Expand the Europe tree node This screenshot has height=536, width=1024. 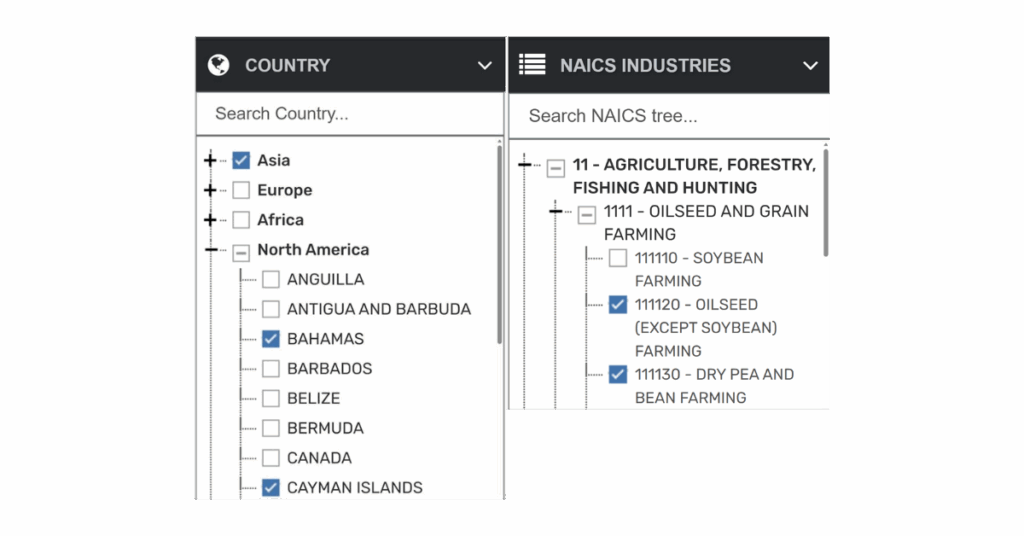[210, 190]
